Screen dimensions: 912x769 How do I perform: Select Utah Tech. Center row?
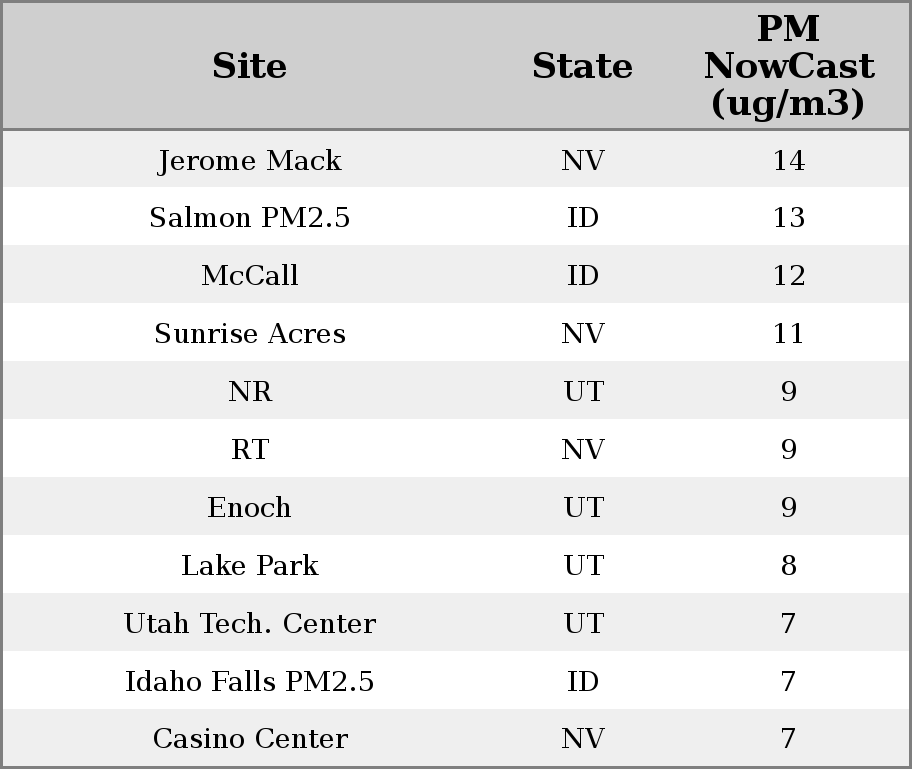click(x=250, y=624)
